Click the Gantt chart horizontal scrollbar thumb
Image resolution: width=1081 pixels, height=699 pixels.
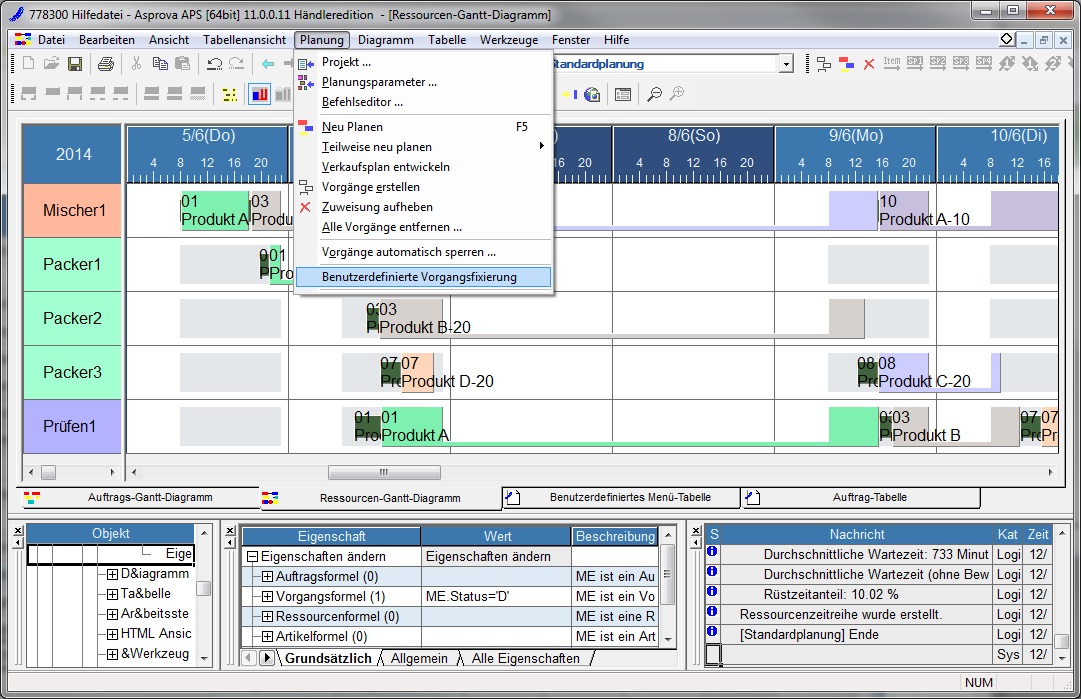tap(383, 472)
